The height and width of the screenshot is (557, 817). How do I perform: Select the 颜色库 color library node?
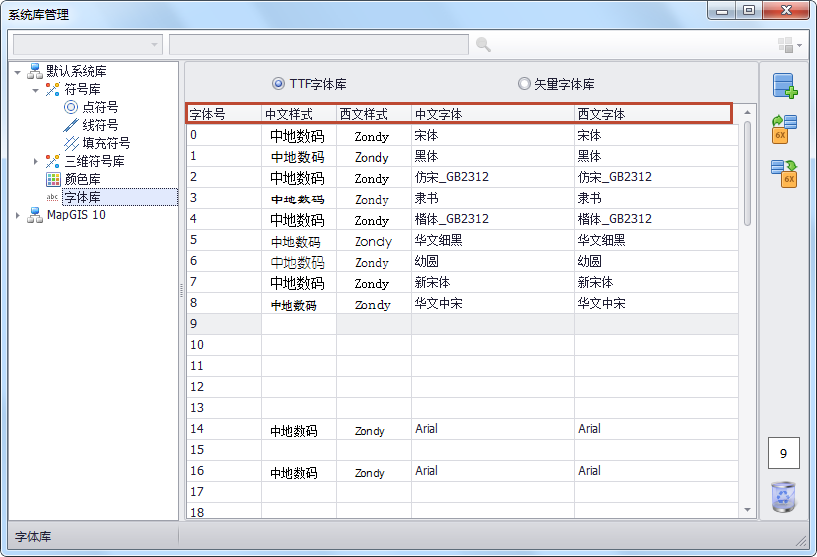pyautogui.click(x=81, y=179)
